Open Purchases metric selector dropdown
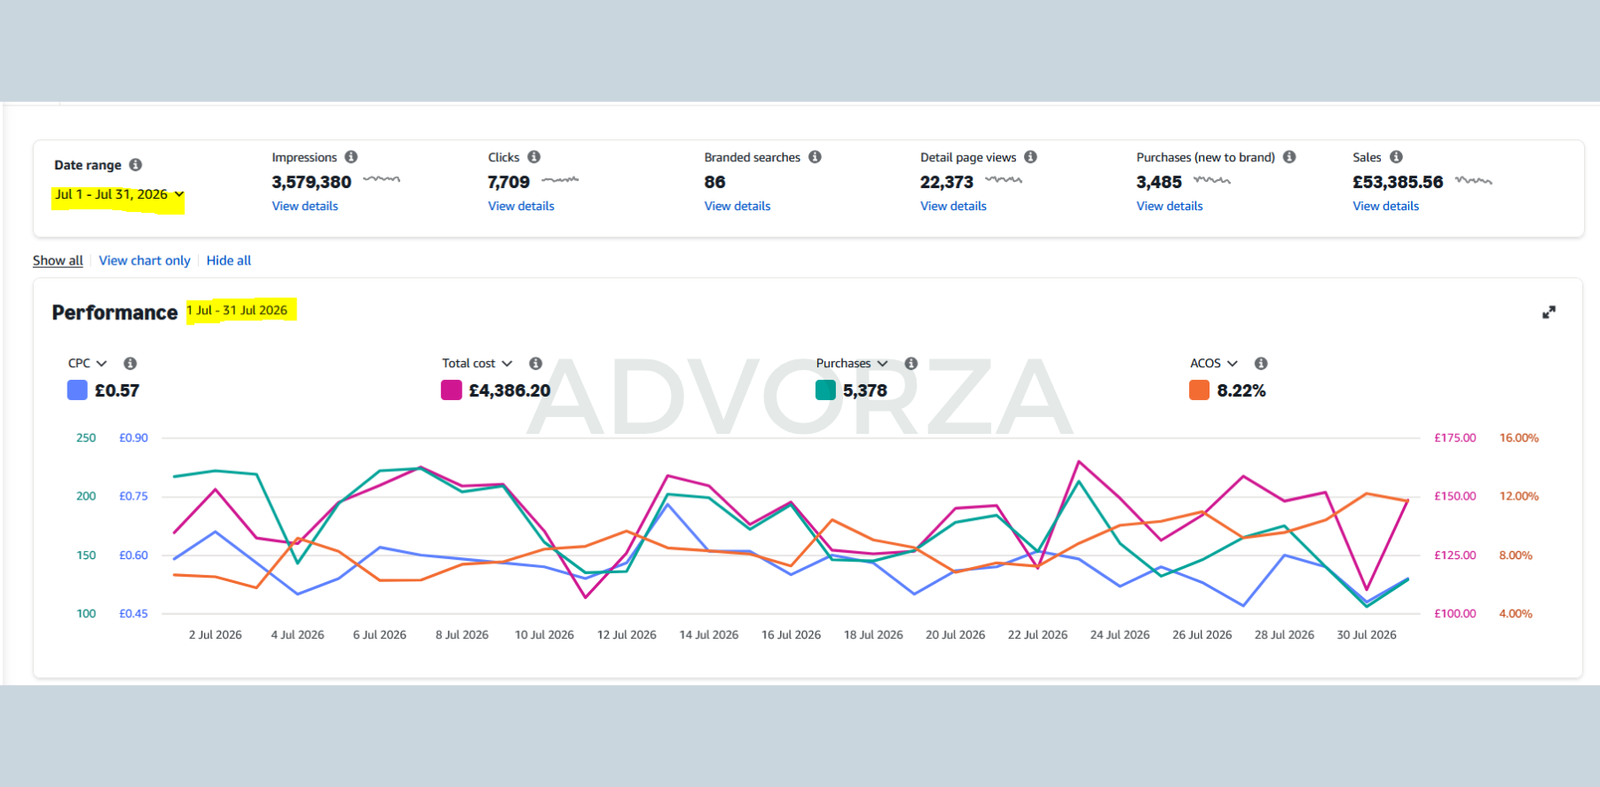 (x=852, y=364)
